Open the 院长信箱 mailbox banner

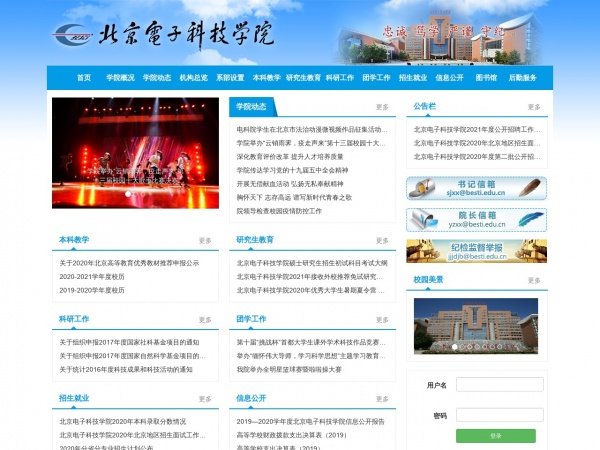pos(476,220)
